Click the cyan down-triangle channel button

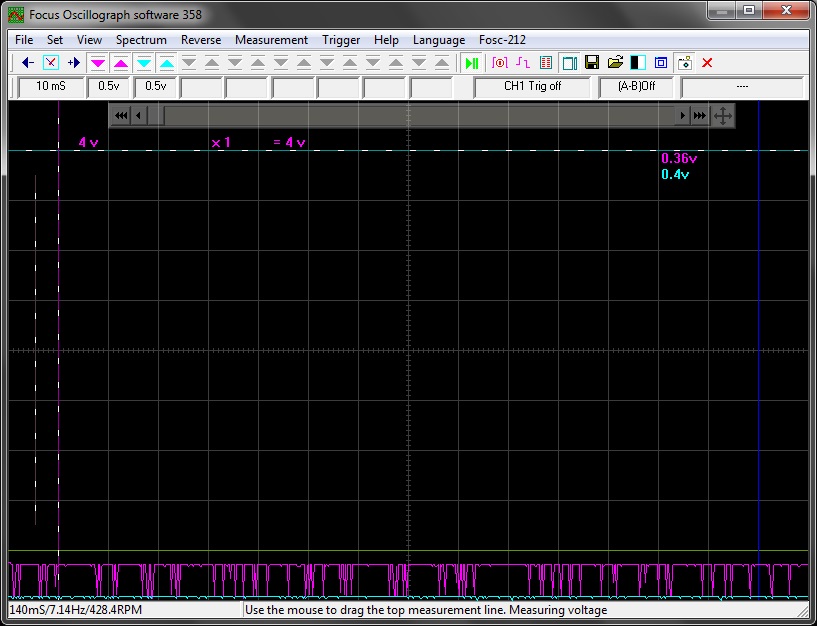coord(144,63)
